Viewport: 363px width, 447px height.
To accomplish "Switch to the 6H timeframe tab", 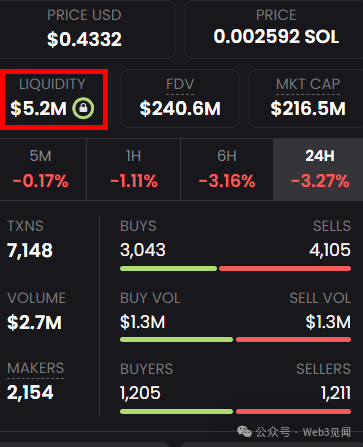I will [x=227, y=169].
